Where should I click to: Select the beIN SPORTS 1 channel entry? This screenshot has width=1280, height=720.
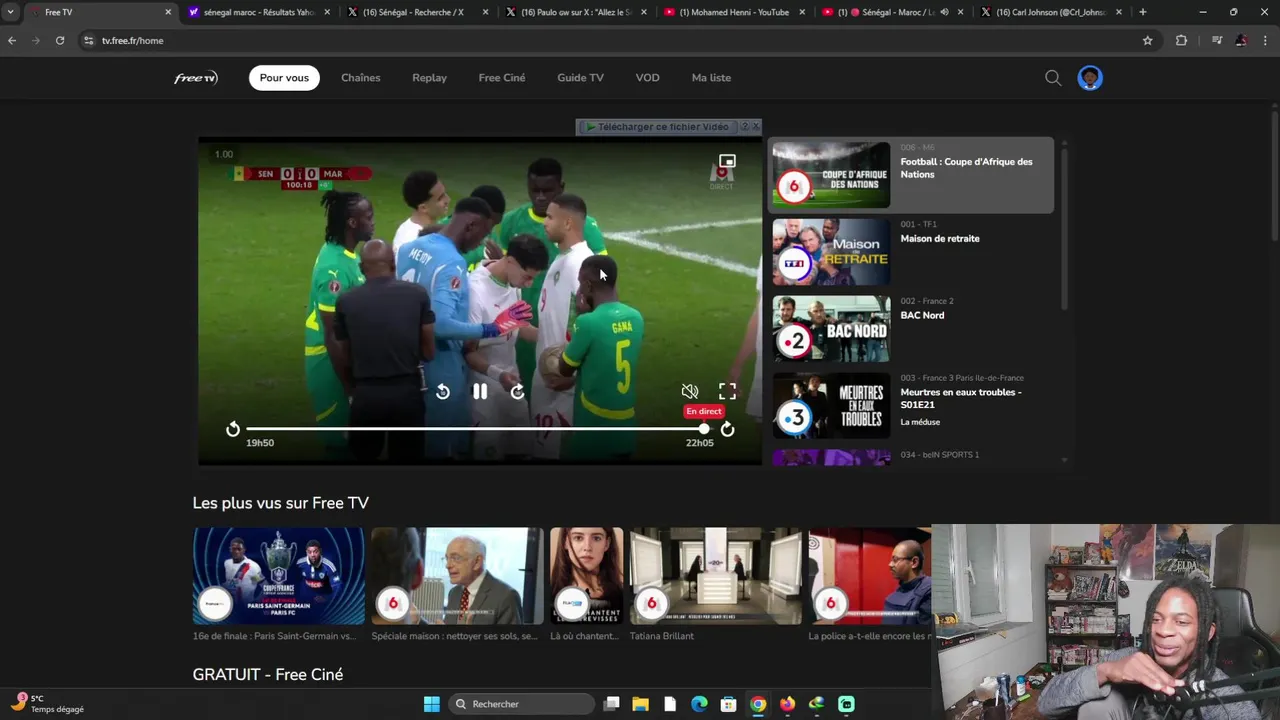coord(911,456)
